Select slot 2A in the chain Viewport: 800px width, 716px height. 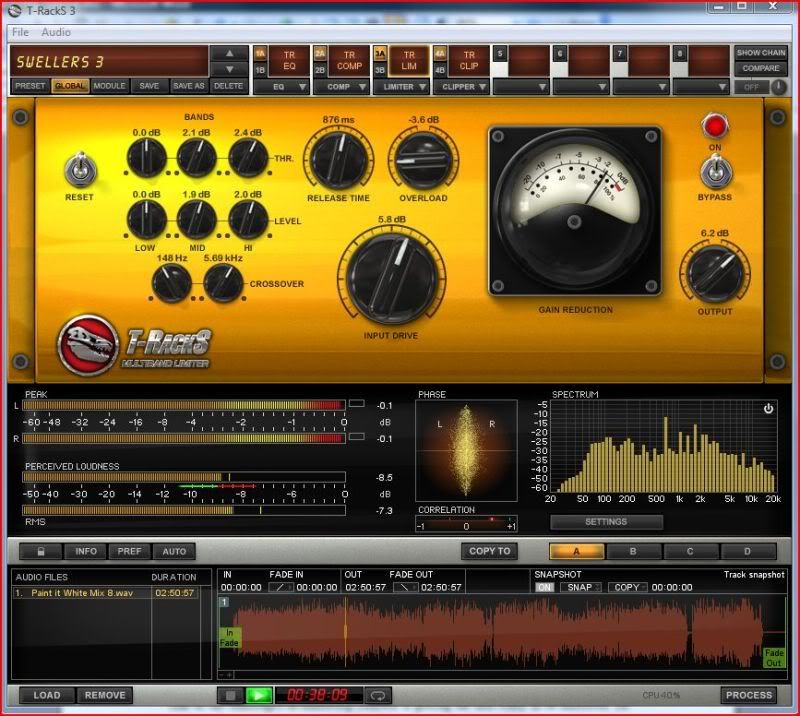[x=320, y=53]
